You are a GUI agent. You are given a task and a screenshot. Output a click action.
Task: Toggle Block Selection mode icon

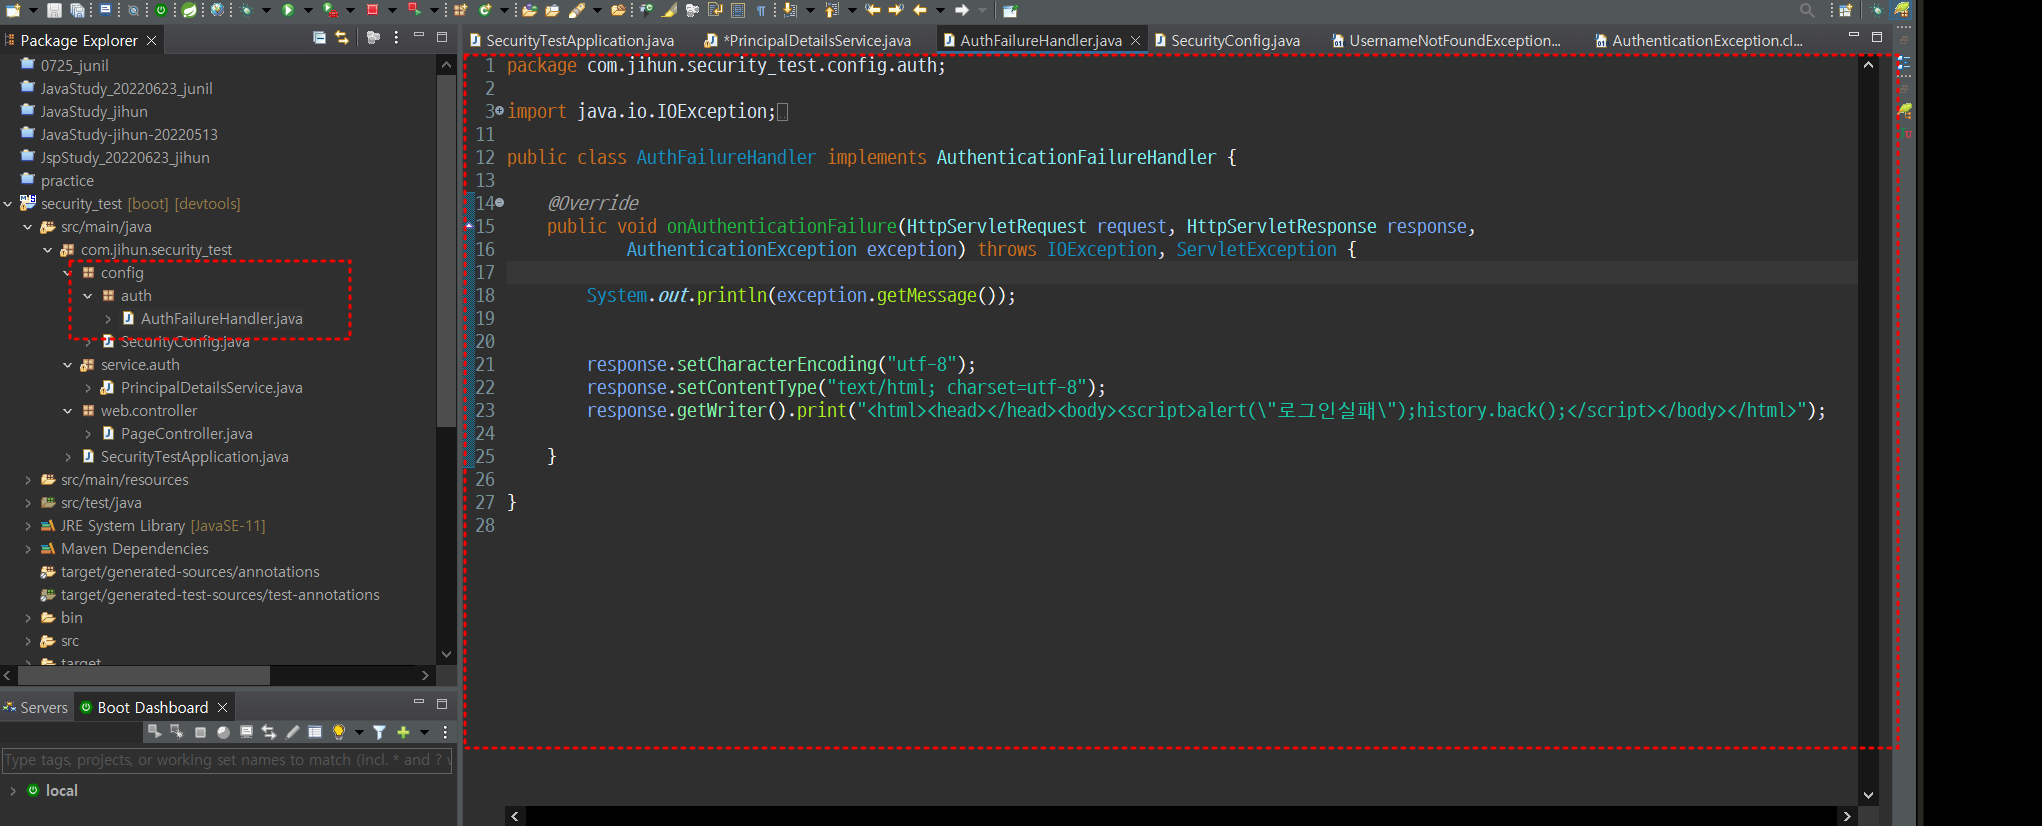tap(738, 10)
